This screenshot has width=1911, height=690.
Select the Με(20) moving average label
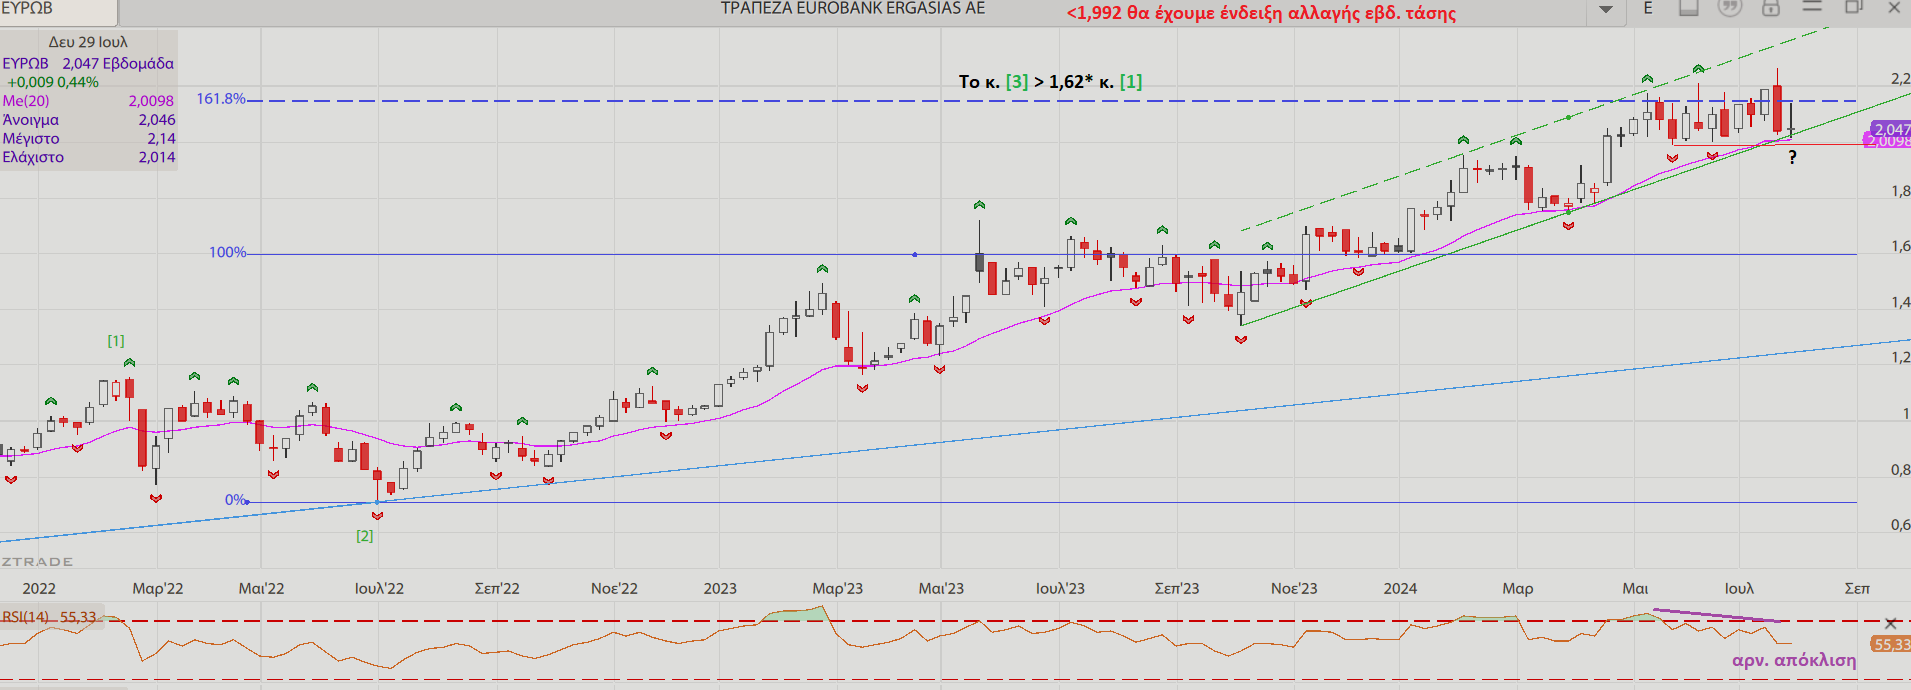coord(26,101)
